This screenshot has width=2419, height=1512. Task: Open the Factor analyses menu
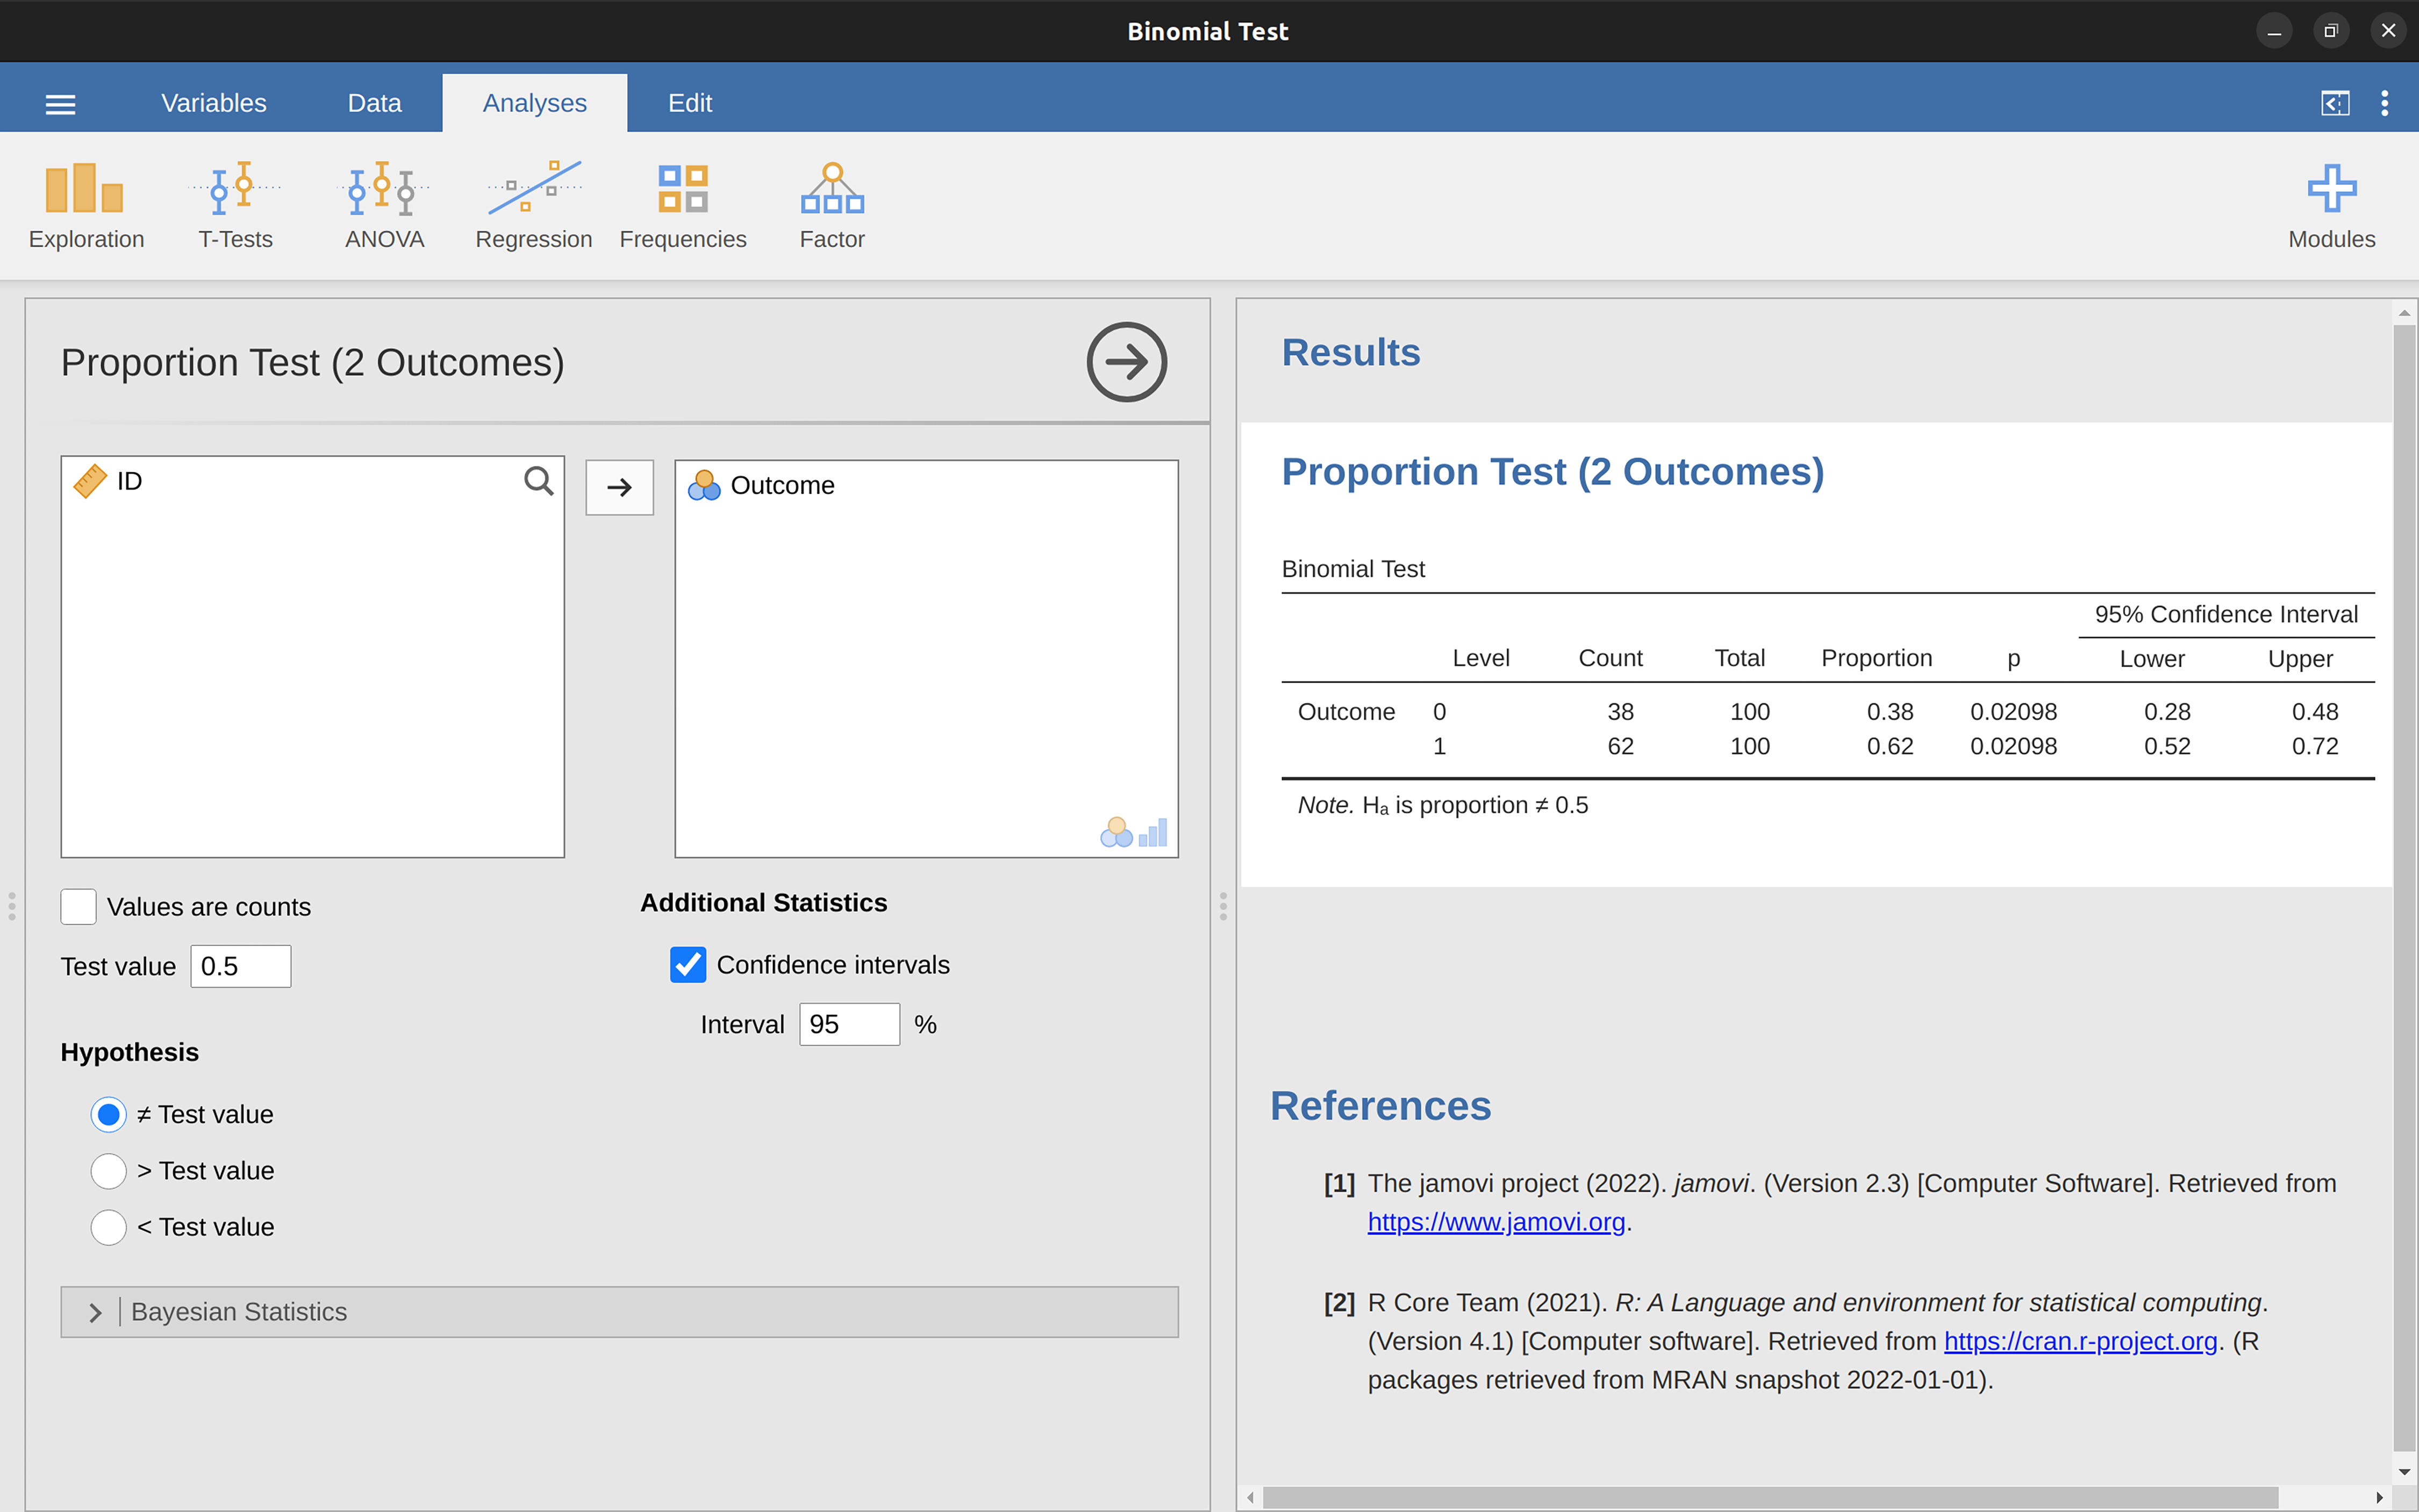coord(831,205)
